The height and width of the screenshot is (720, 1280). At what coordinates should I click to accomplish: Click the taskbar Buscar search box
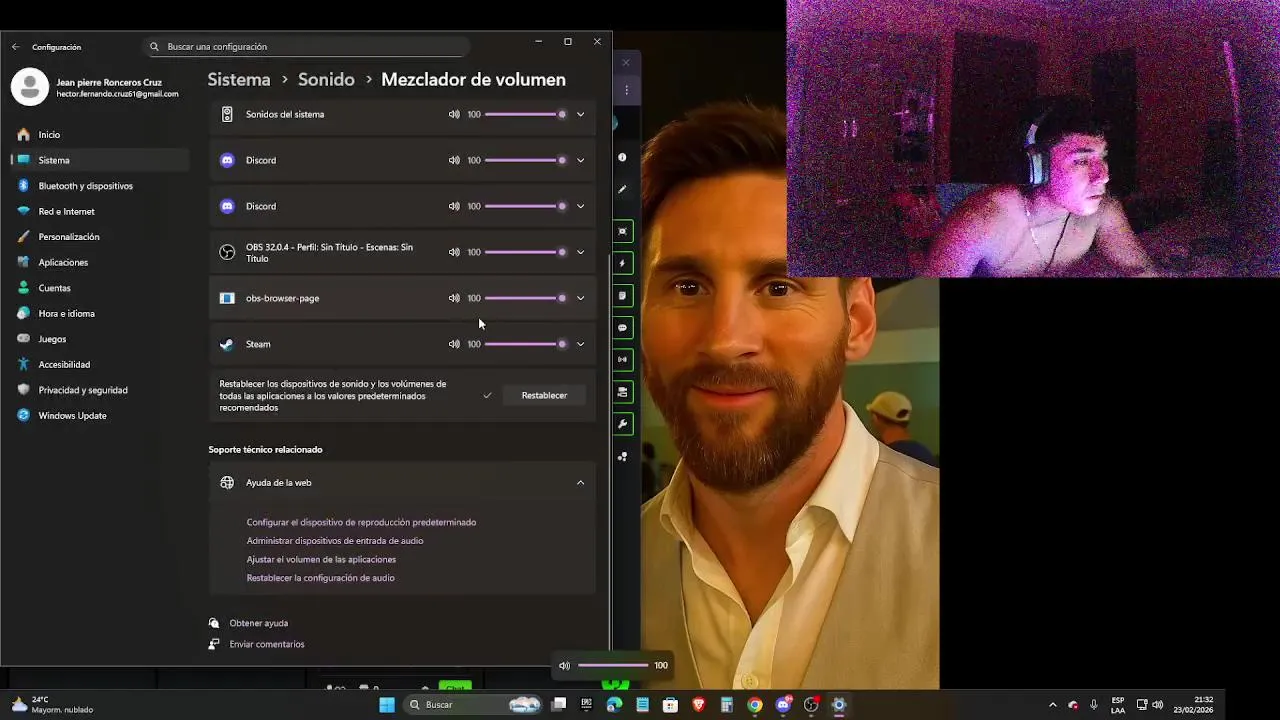[x=474, y=705]
